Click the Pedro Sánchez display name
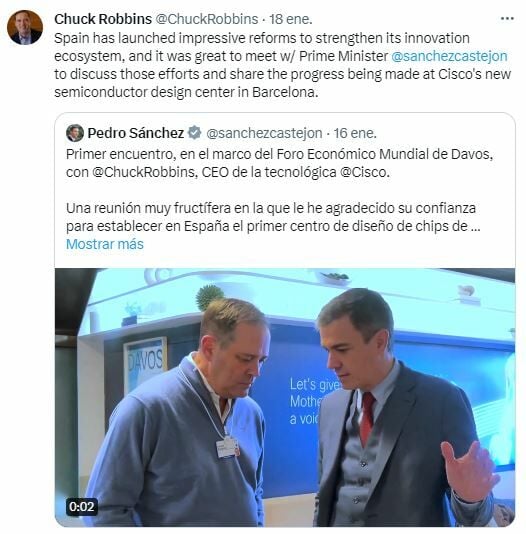The height and width of the screenshot is (534, 526). point(136,133)
